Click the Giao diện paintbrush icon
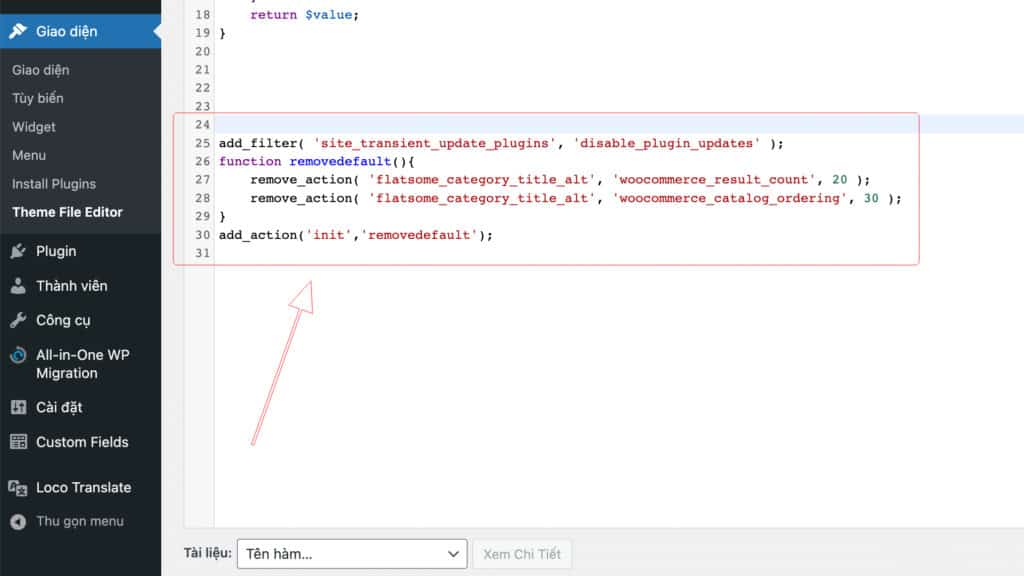Viewport: 1024px width, 576px height. pos(18,31)
